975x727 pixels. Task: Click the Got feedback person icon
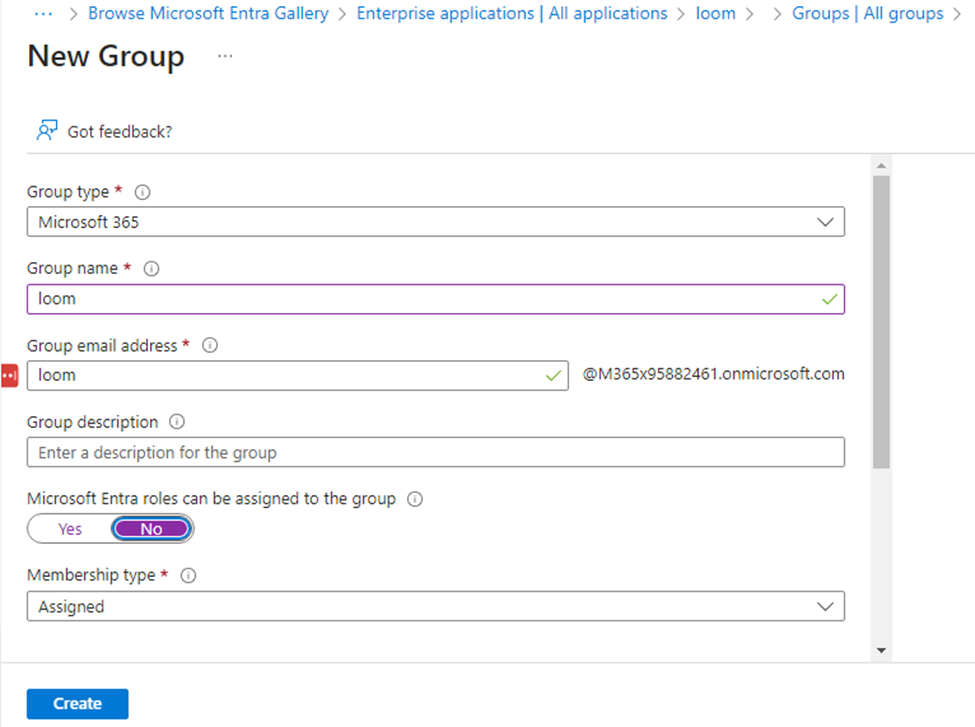click(47, 131)
